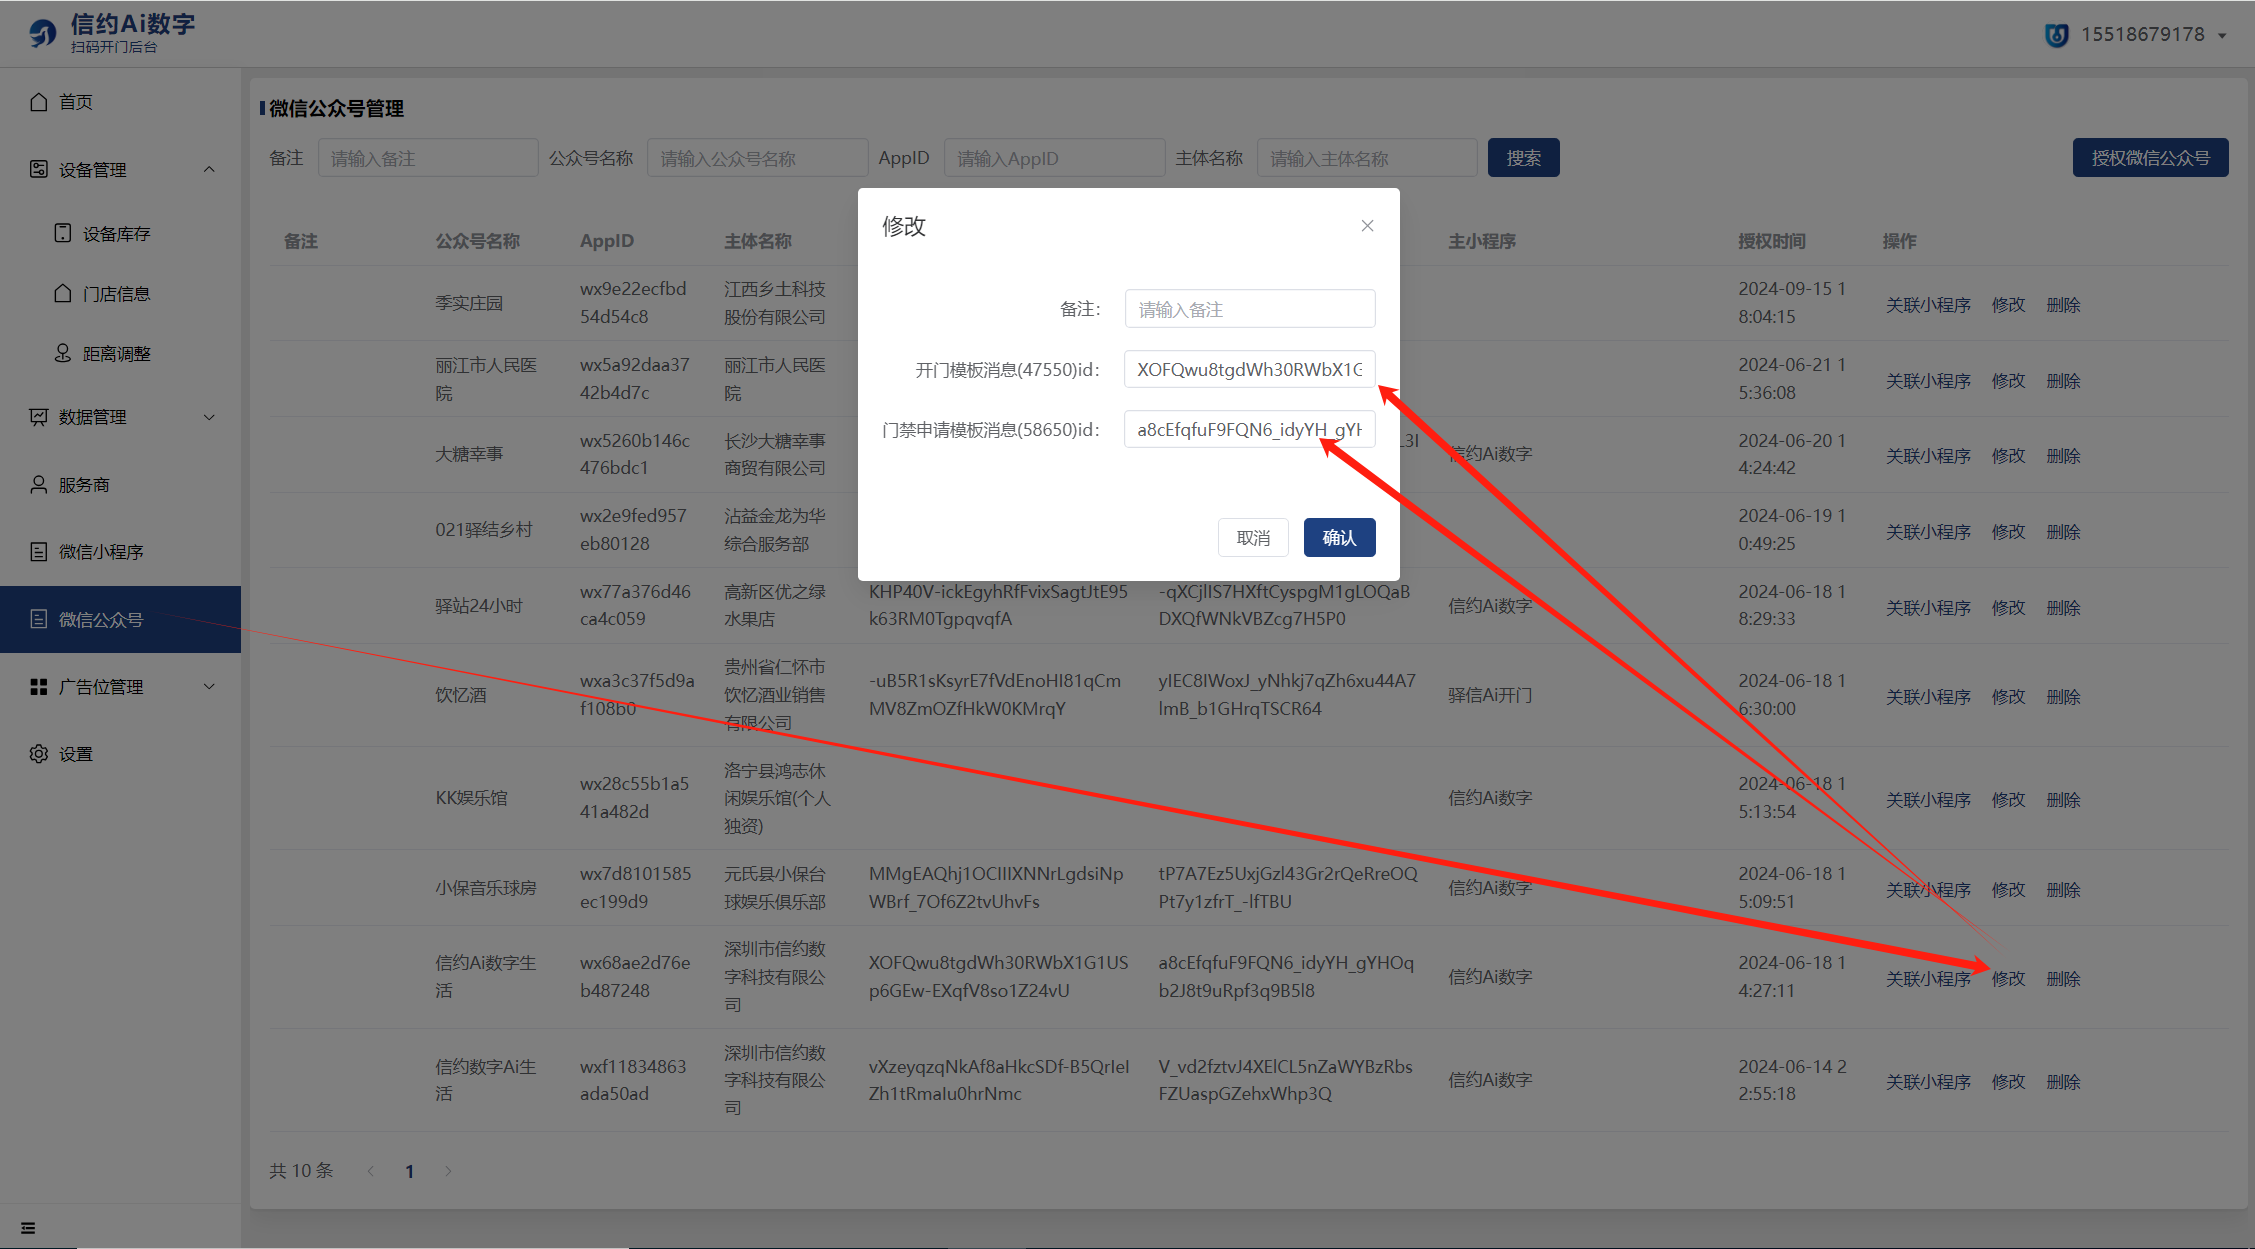Click the 开门模板消息 id input field

coord(1249,369)
